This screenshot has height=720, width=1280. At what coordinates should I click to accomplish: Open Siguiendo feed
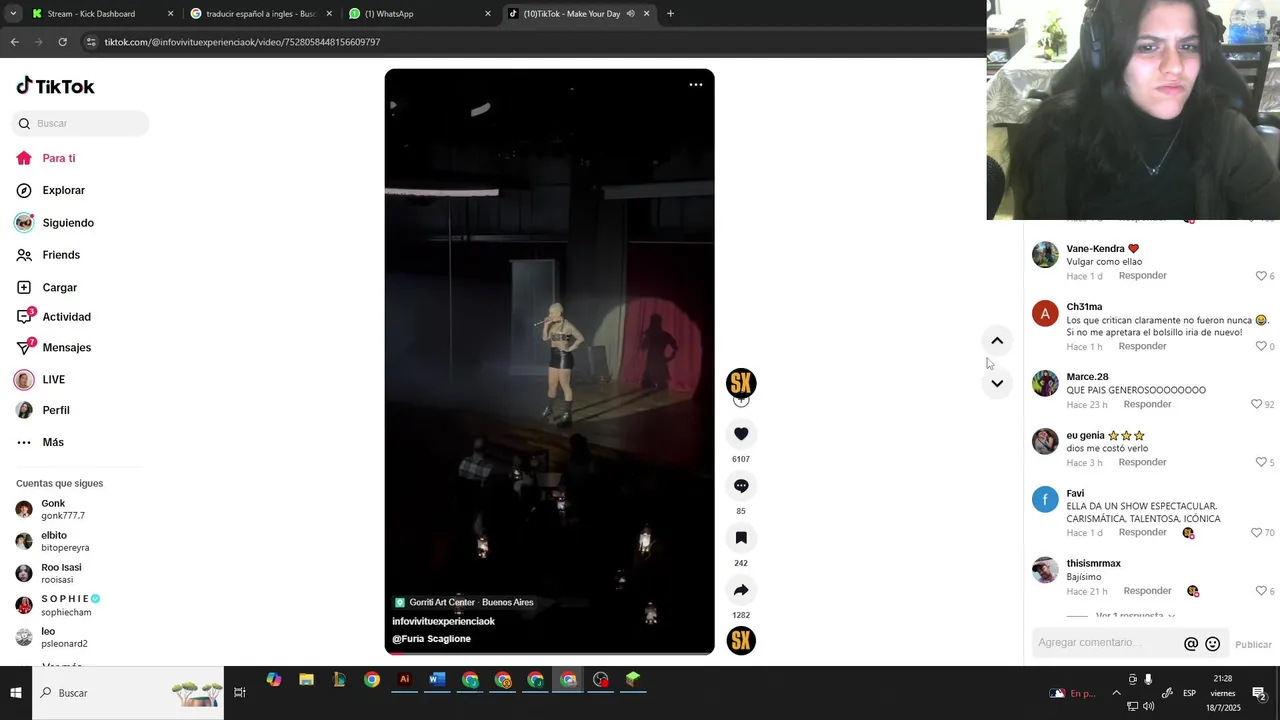(67, 223)
